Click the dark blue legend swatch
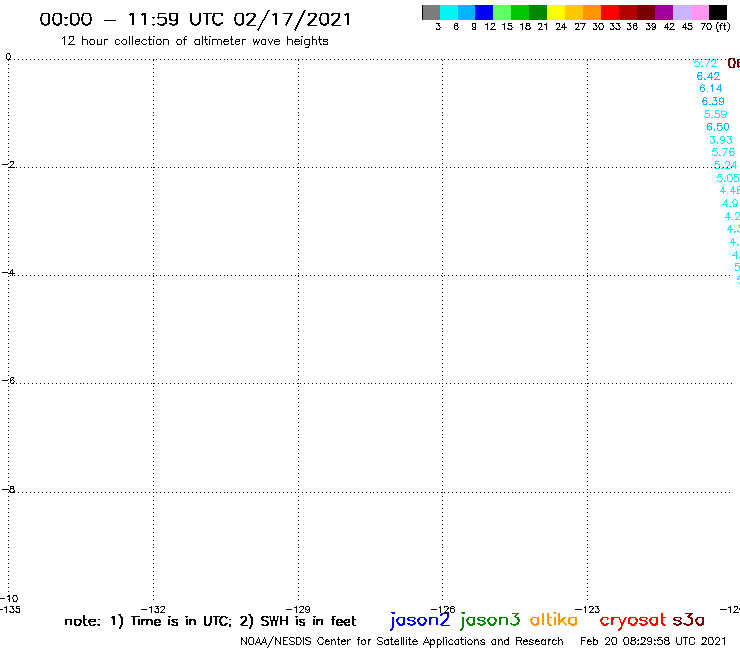This screenshot has height=650, width=740. [x=484, y=12]
